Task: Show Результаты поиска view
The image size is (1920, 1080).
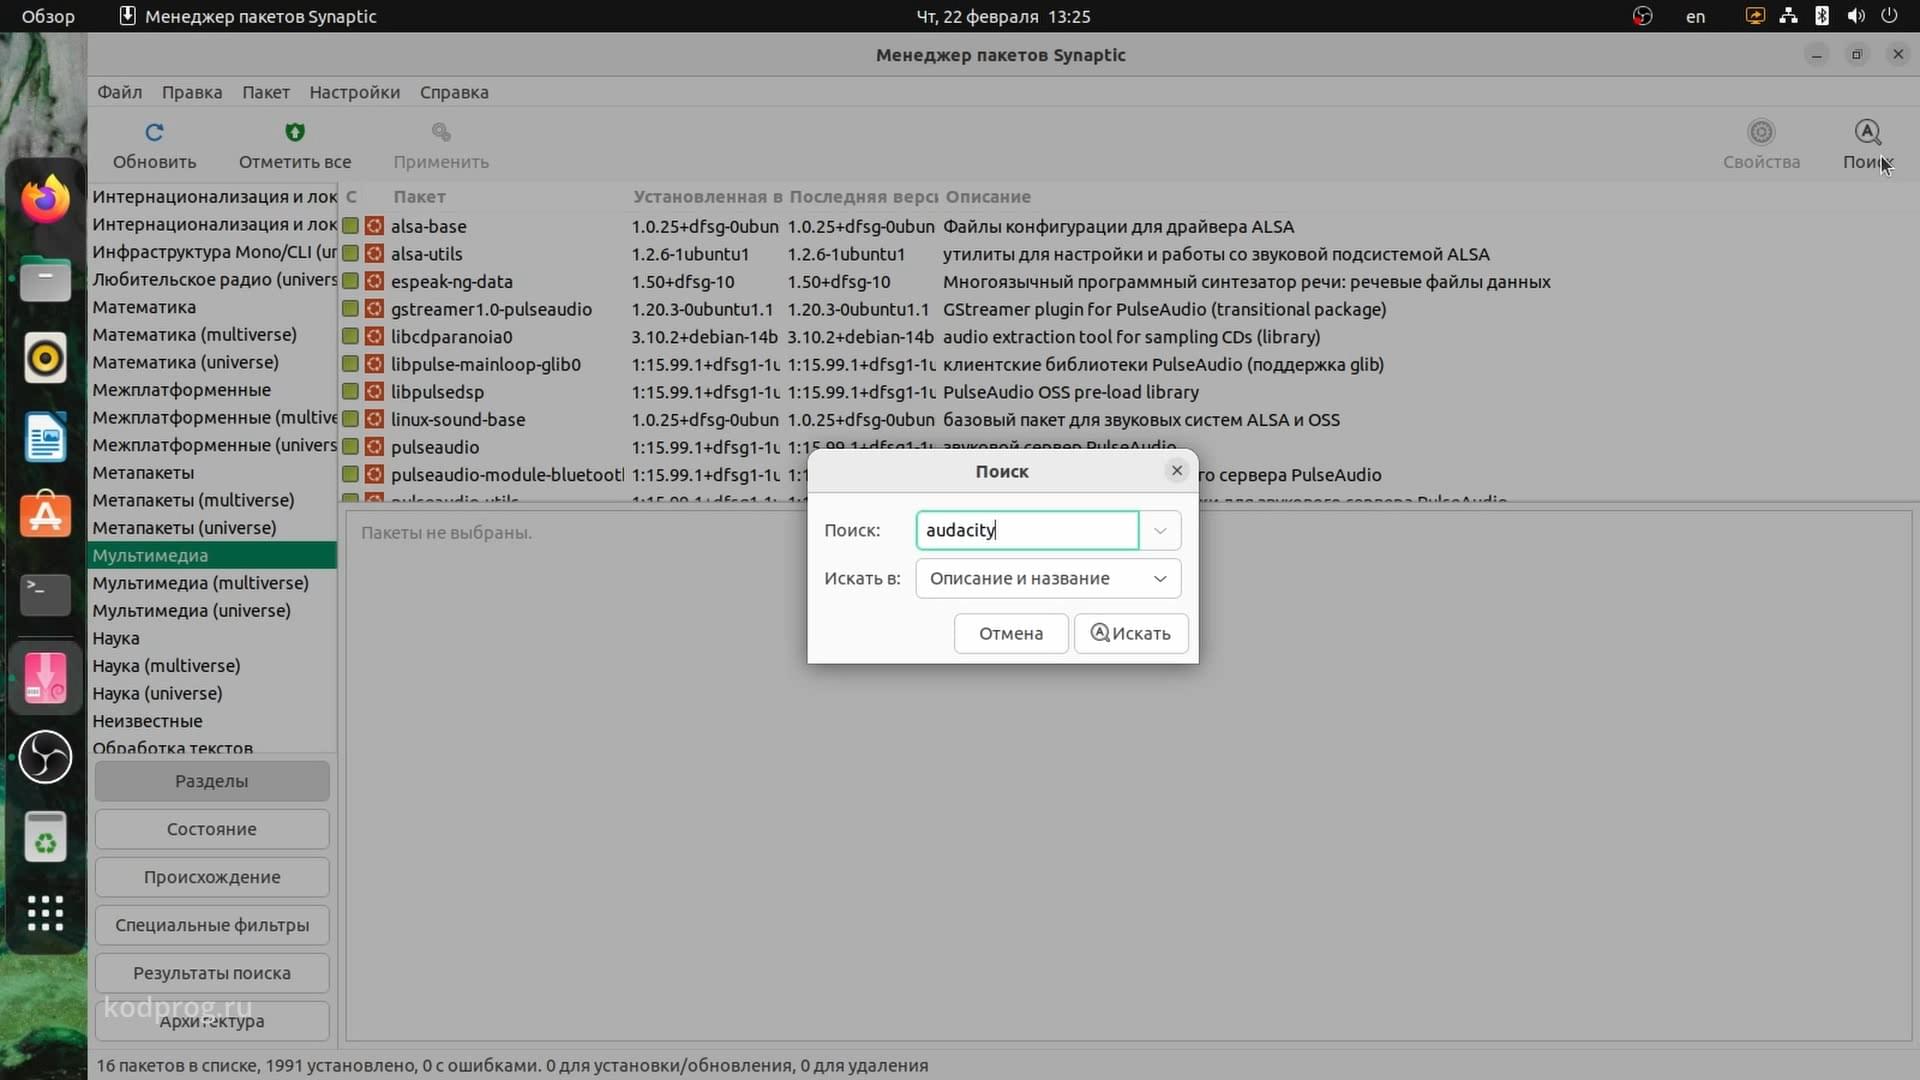Action: tap(212, 973)
